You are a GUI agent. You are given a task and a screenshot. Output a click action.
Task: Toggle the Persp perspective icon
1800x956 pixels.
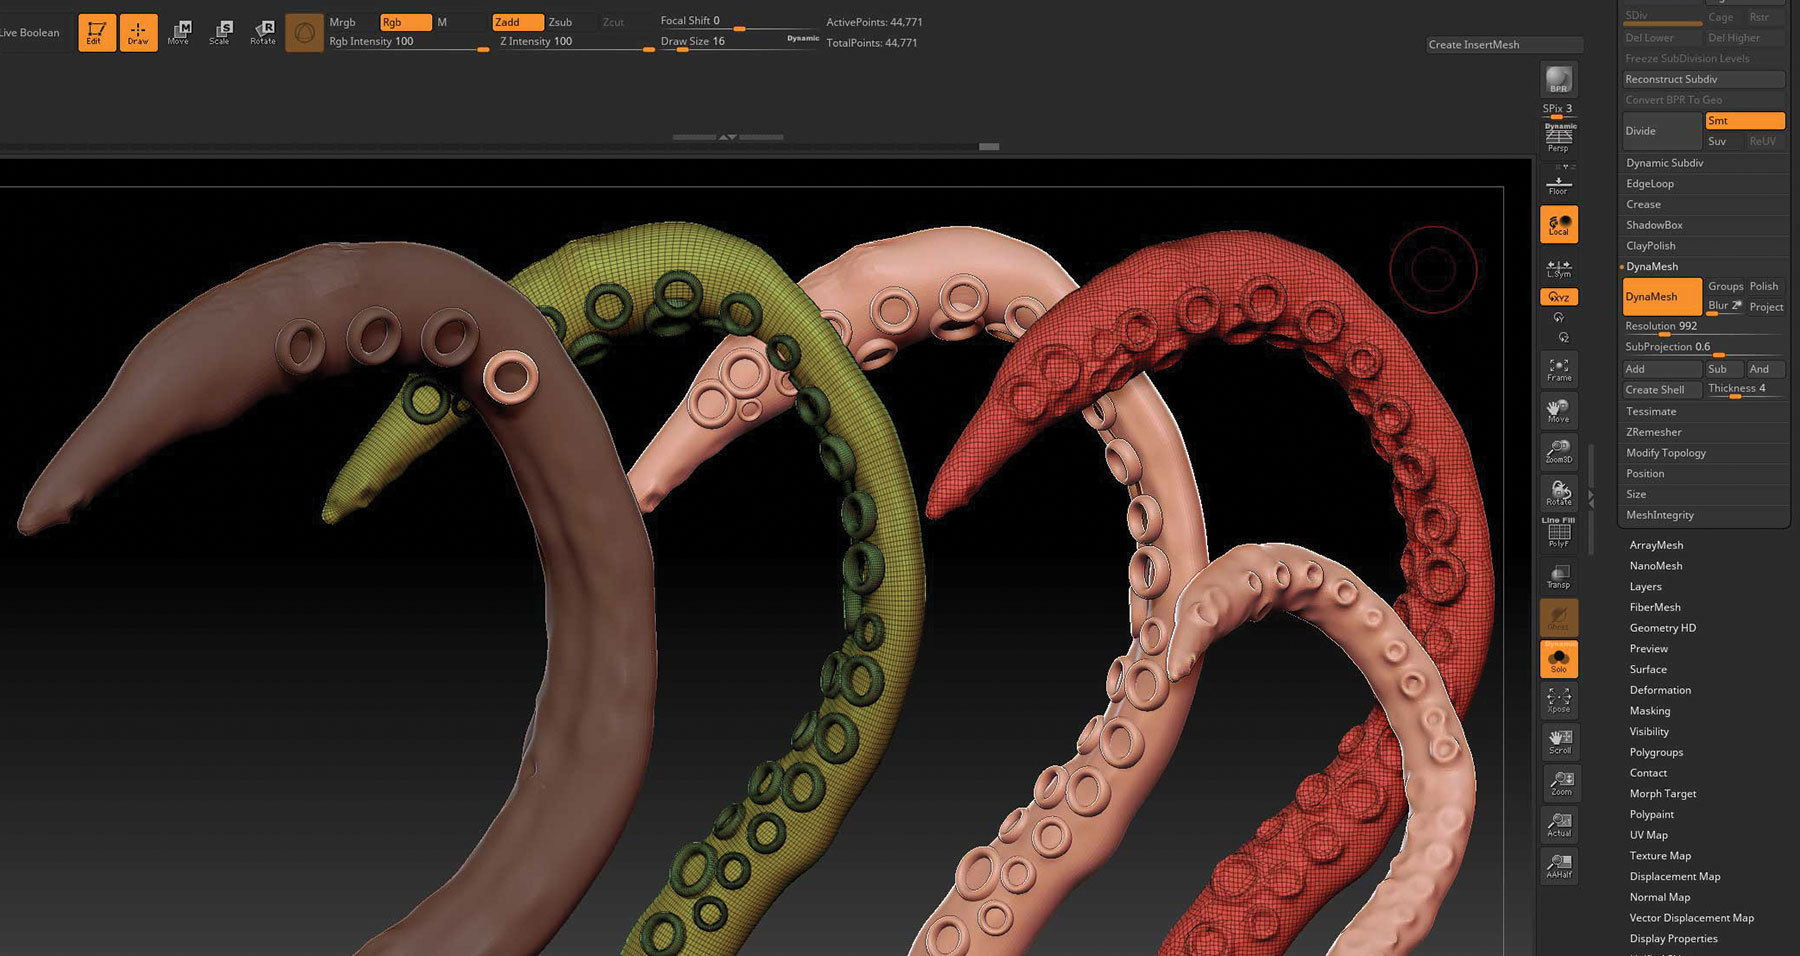coord(1559,138)
